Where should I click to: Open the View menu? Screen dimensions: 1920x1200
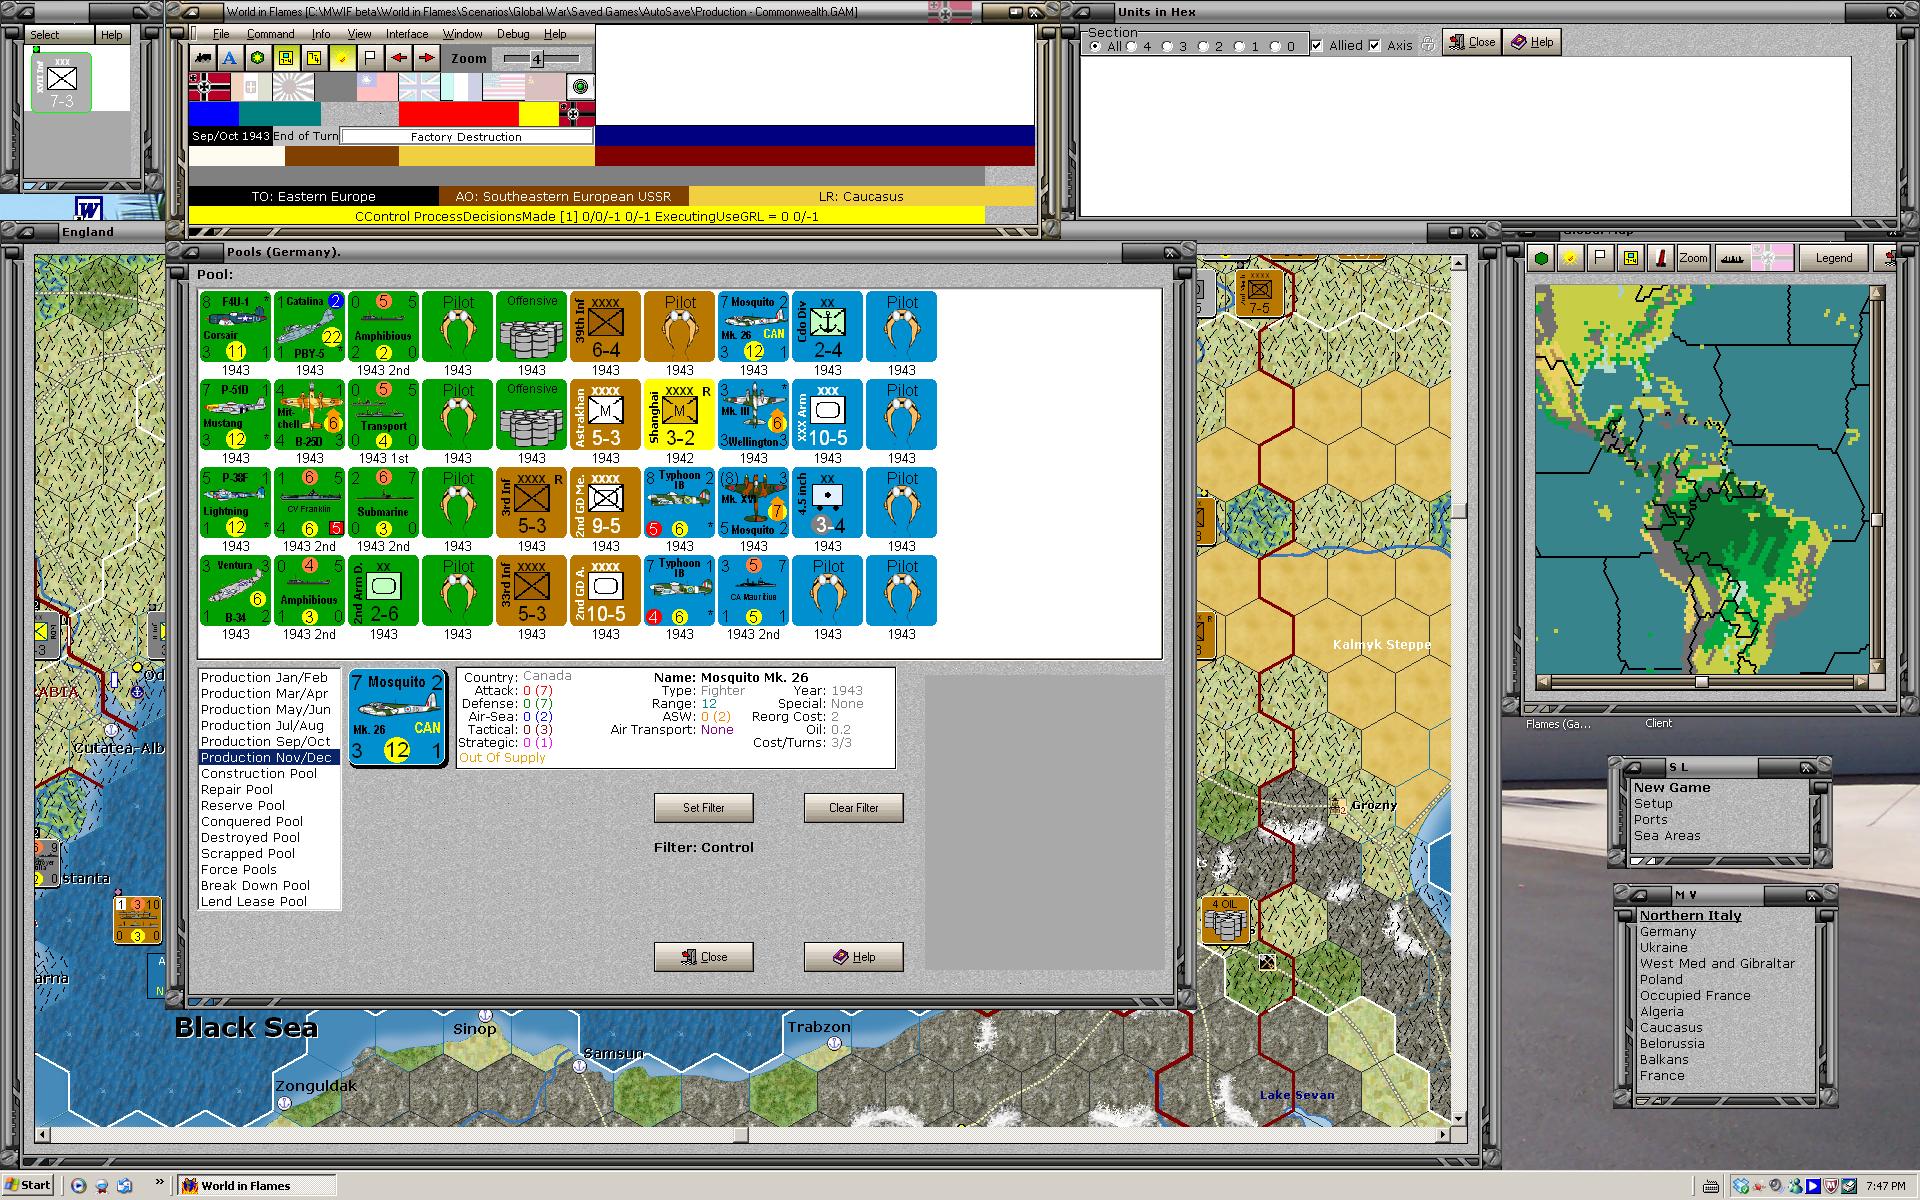coord(359,34)
